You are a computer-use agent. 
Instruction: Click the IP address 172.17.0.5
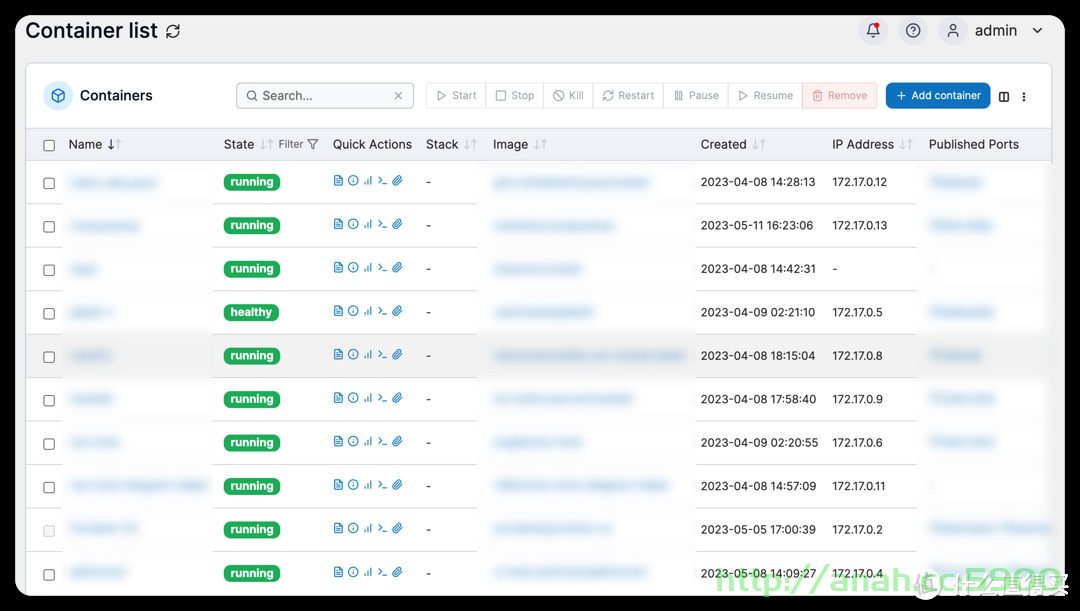[x=857, y=312]
